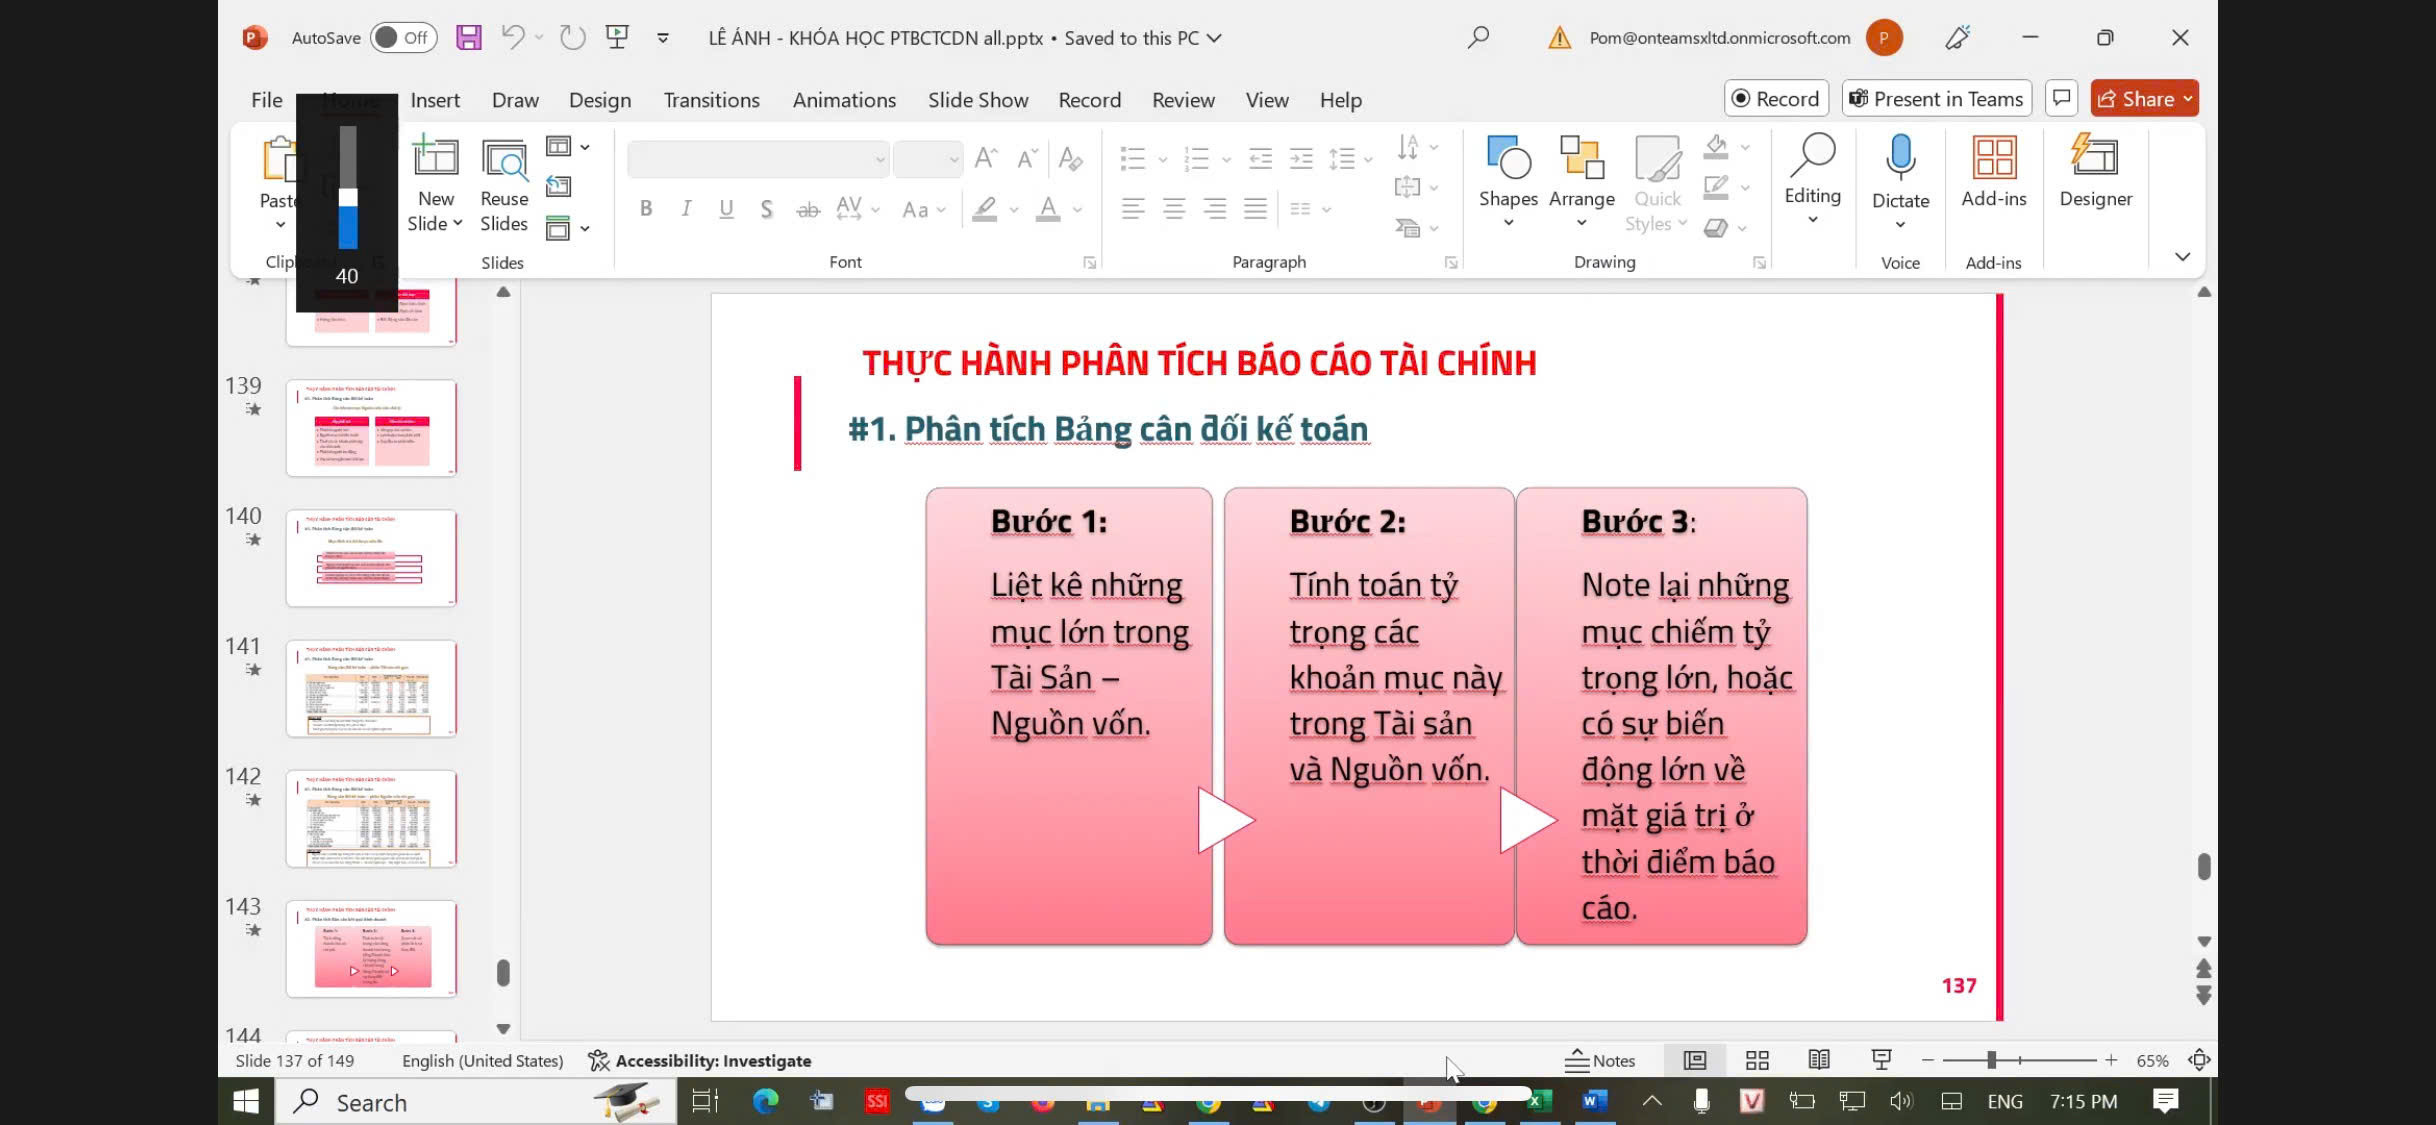Collapse the ribbon with chevron
This screenshot has width=2436, height=1125.
coord(2182,257)
